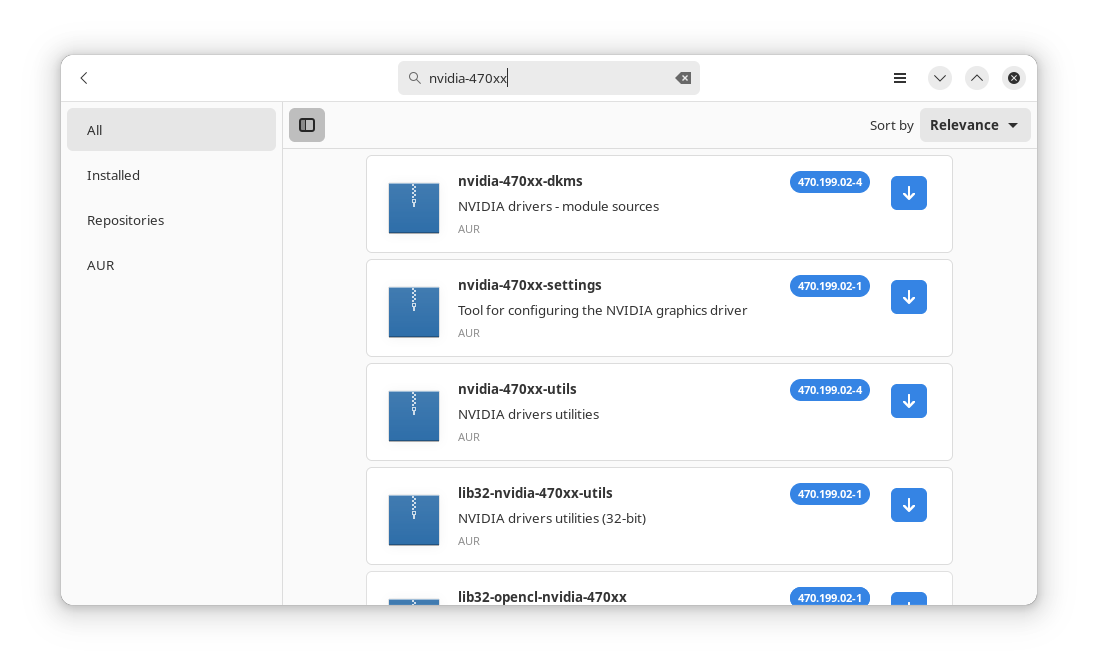The width and height of the screenshot is (1098, 672).
Task: Mark nvidia-470xx-utils for installation
Action: [909, 401]
